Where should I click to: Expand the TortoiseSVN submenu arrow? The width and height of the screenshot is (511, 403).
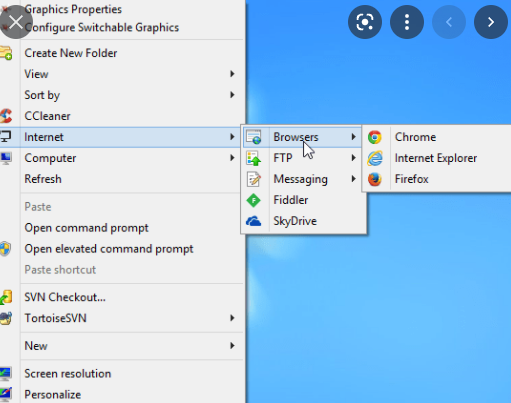(x=232, y=318)
